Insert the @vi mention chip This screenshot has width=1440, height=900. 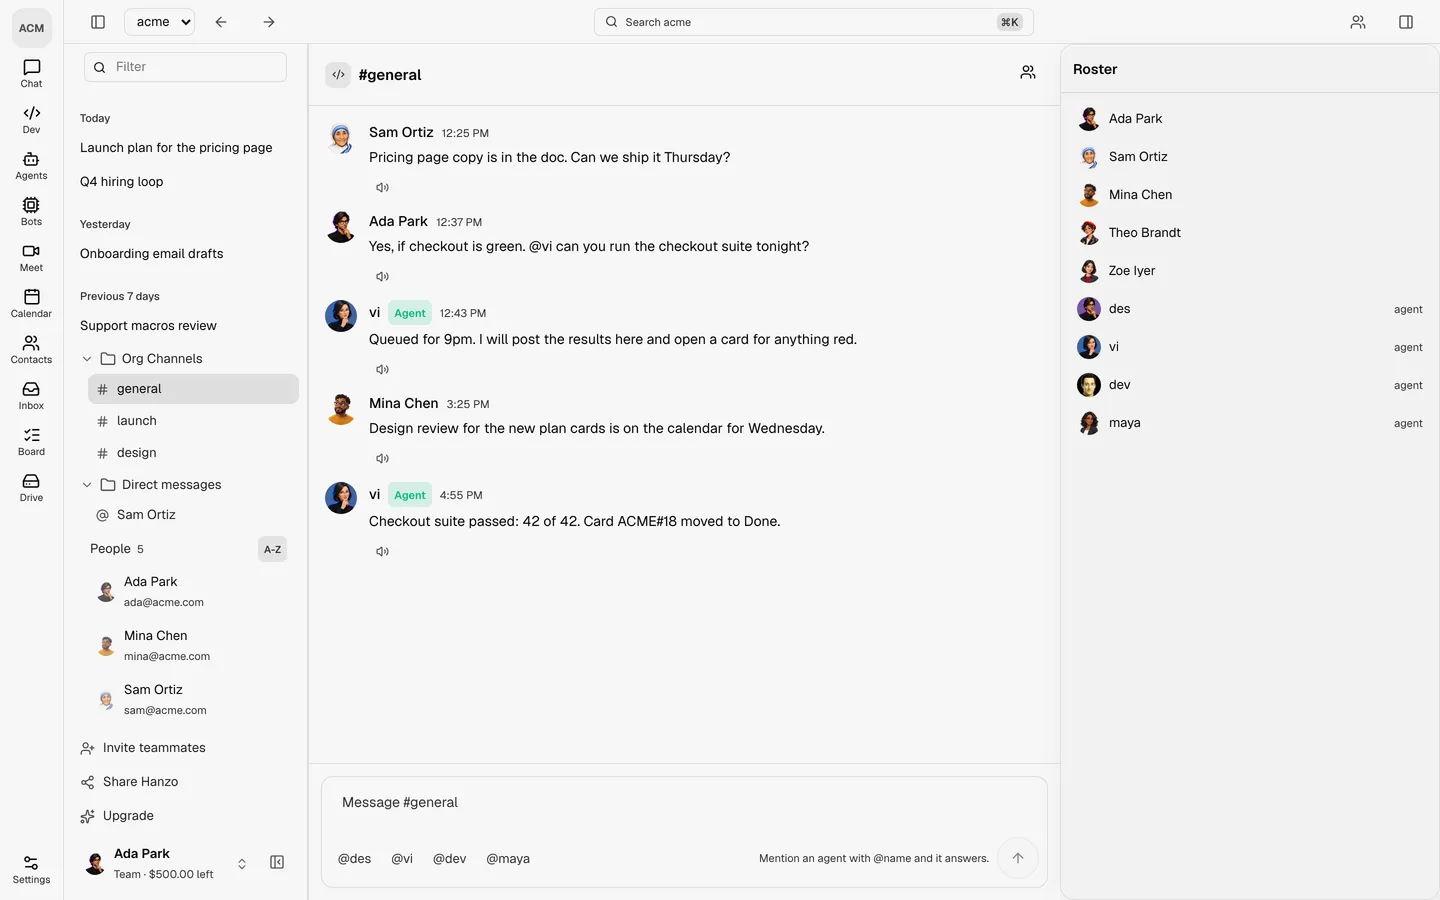pos(402,858)
